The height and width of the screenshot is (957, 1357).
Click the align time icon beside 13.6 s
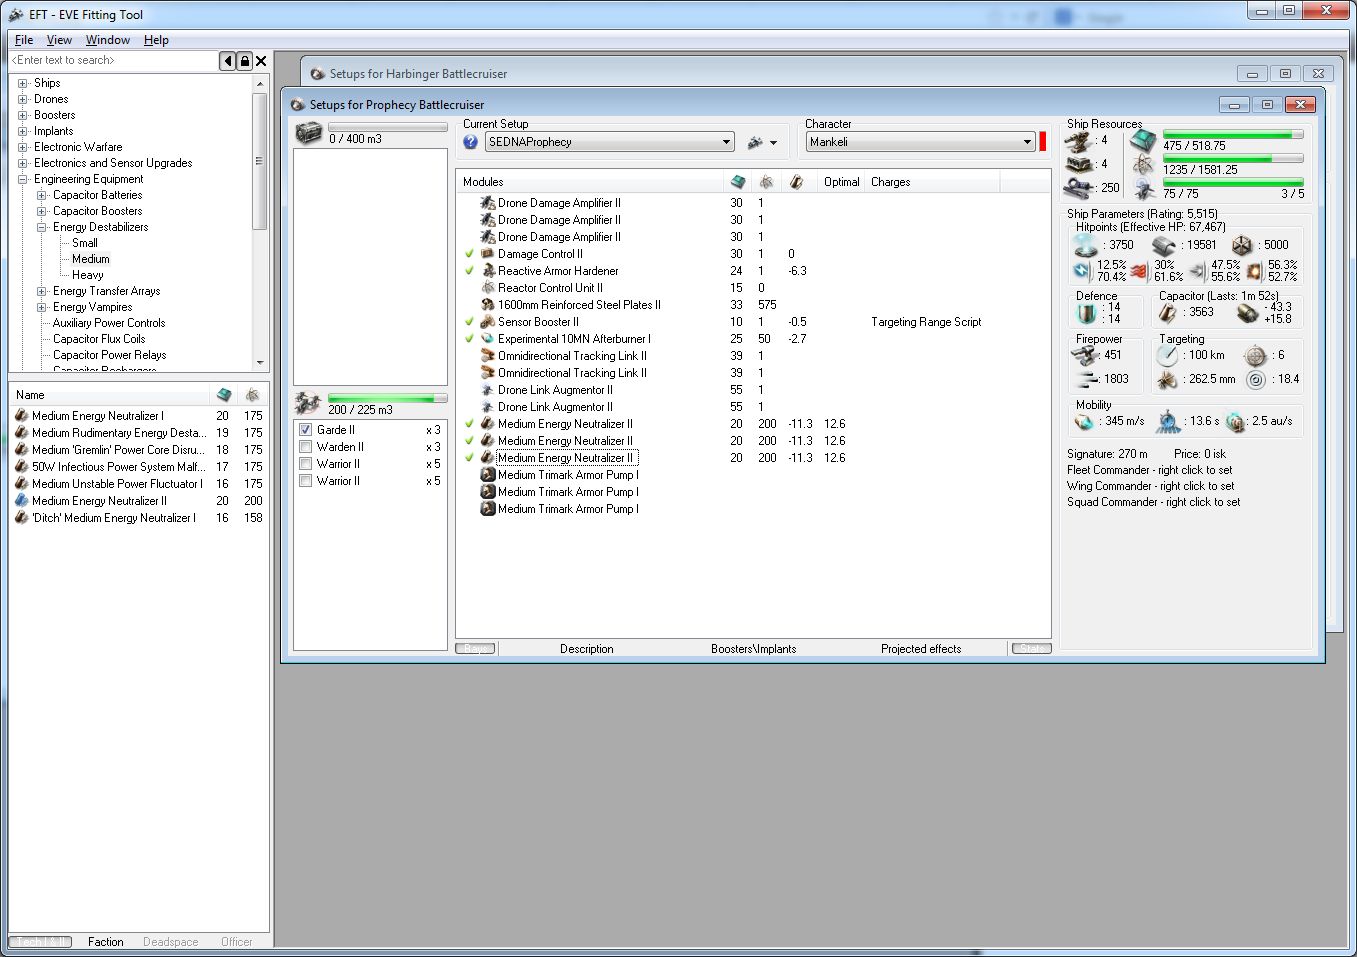pyautogui.click(x=1168, y=422)
